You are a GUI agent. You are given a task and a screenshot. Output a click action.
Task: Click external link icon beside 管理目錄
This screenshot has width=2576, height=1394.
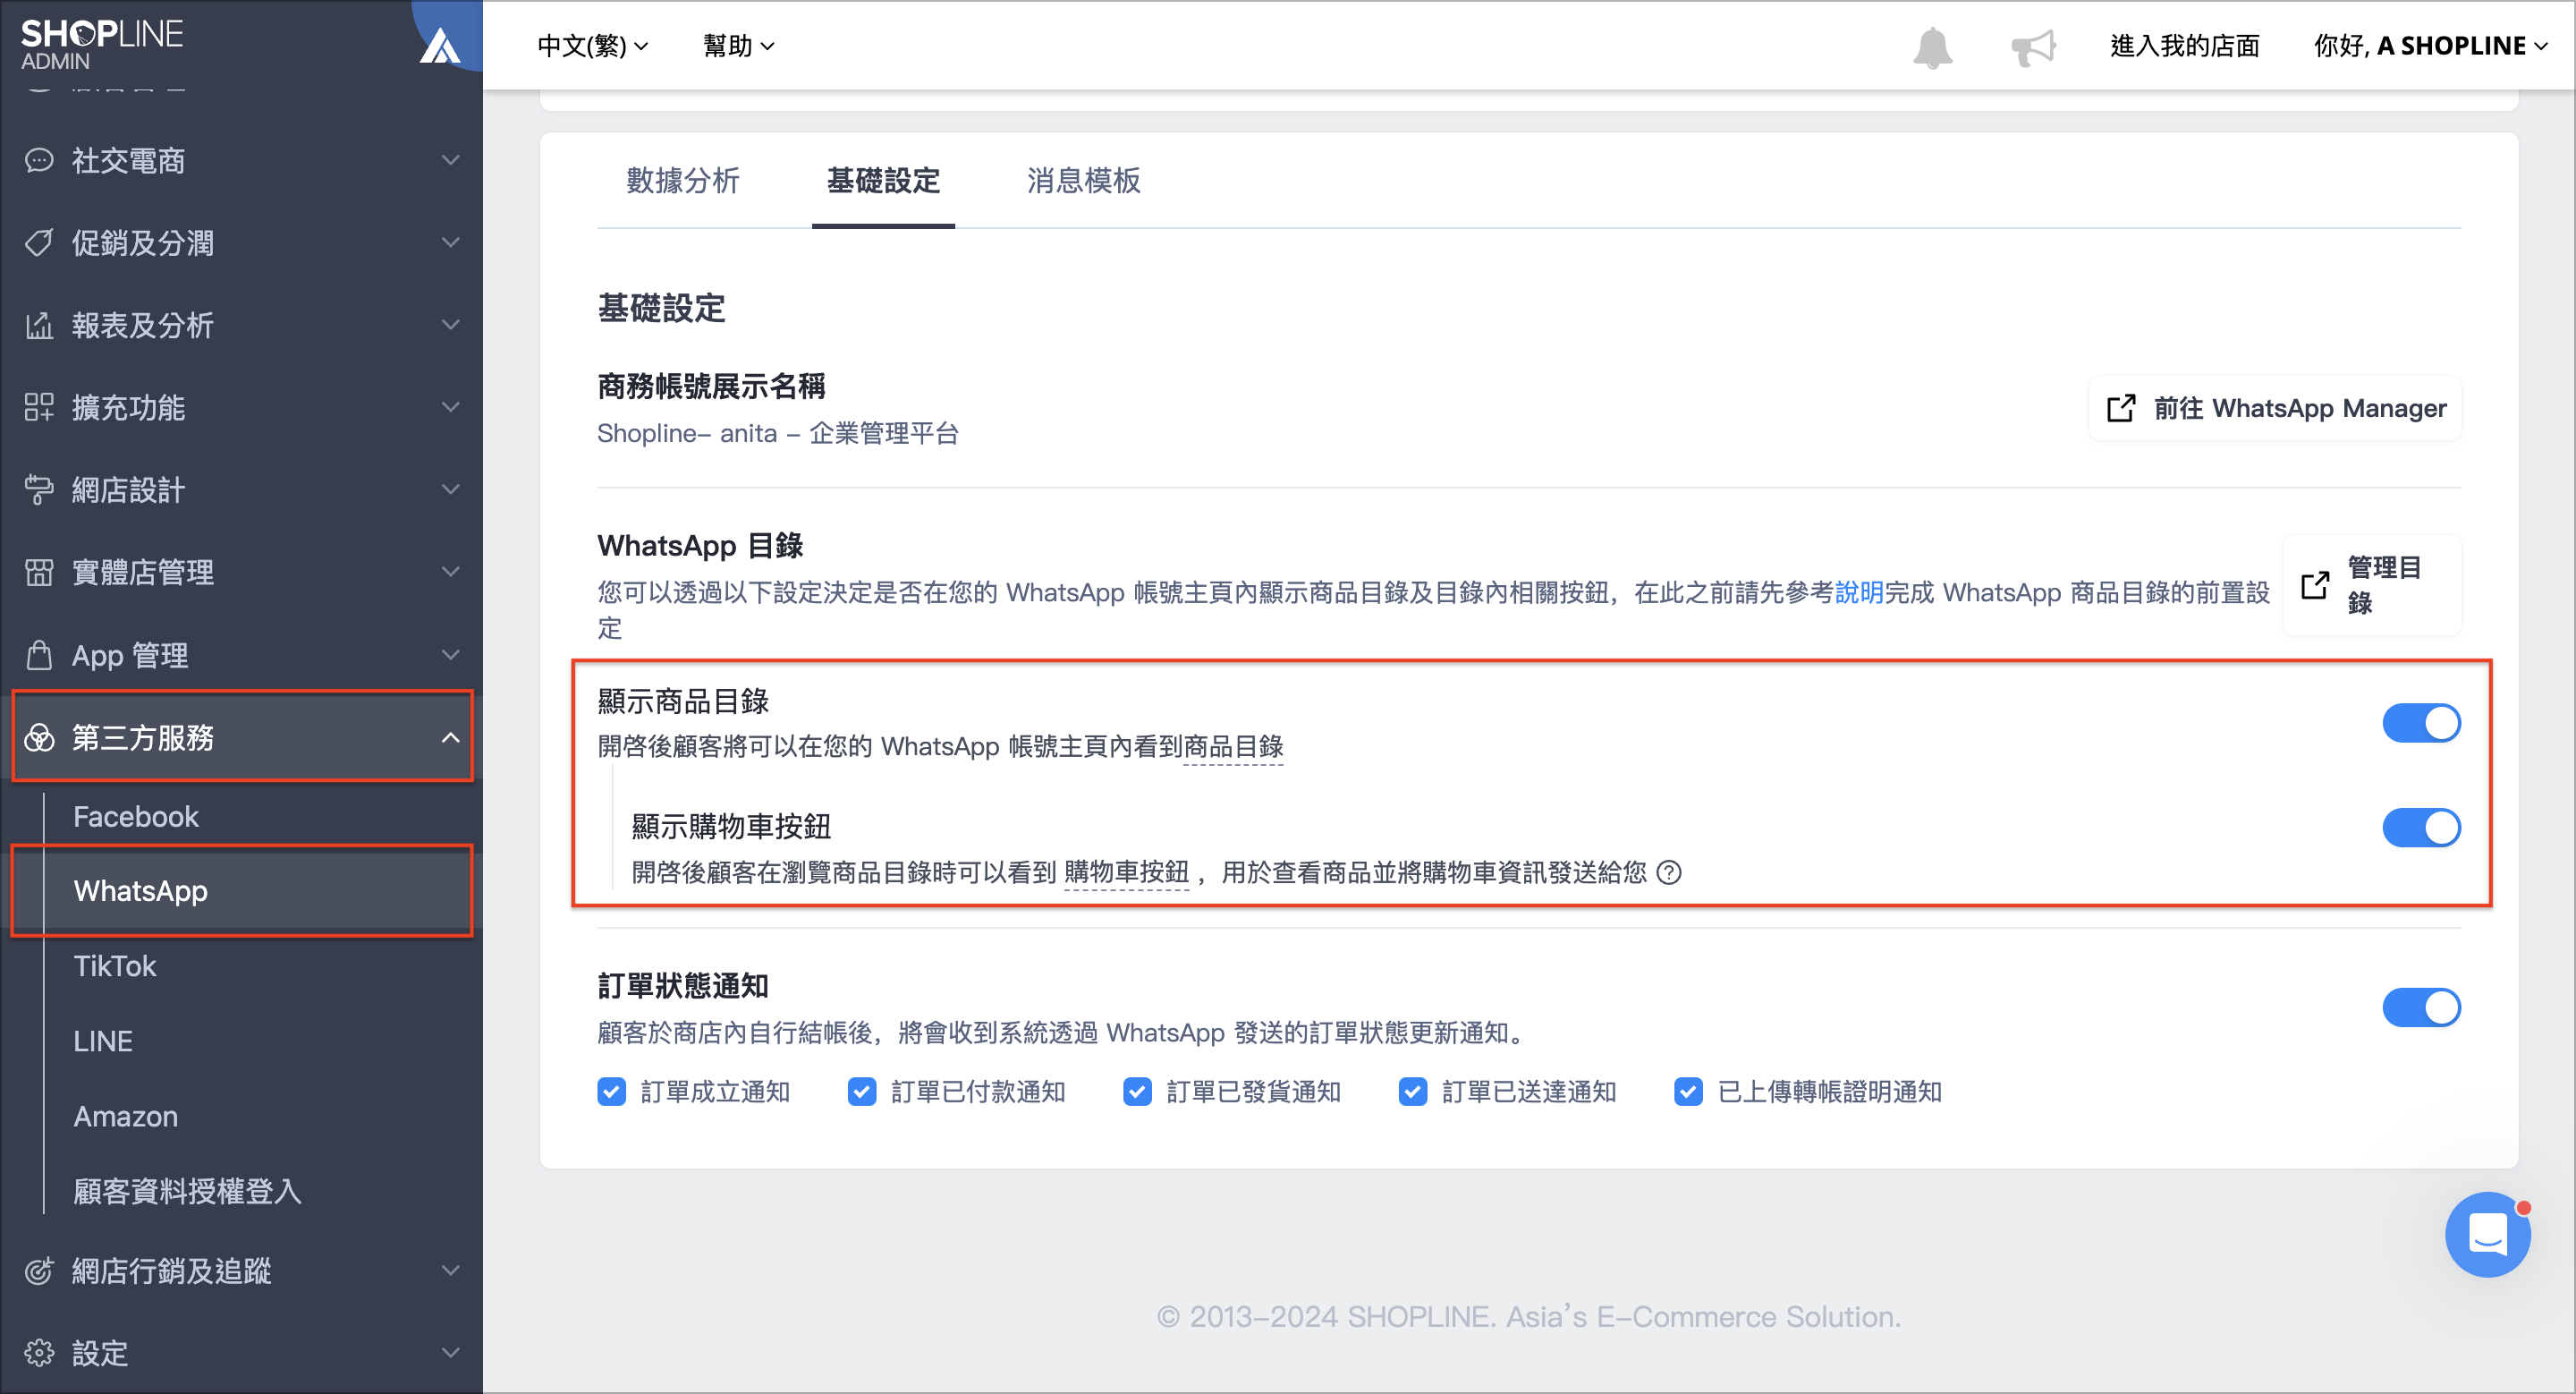point(2315,585)
